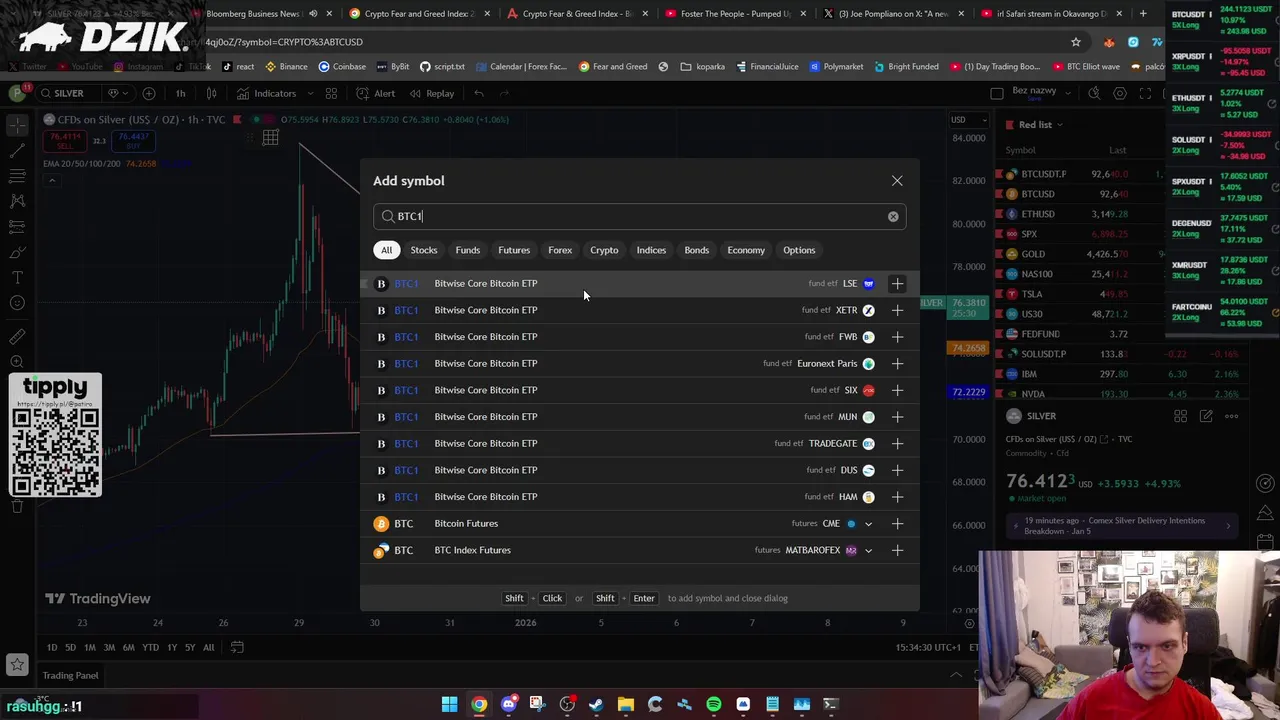The image size is (1280, 720).
Task: Select Bitcoin Futures result row
Action: point(640,524)
